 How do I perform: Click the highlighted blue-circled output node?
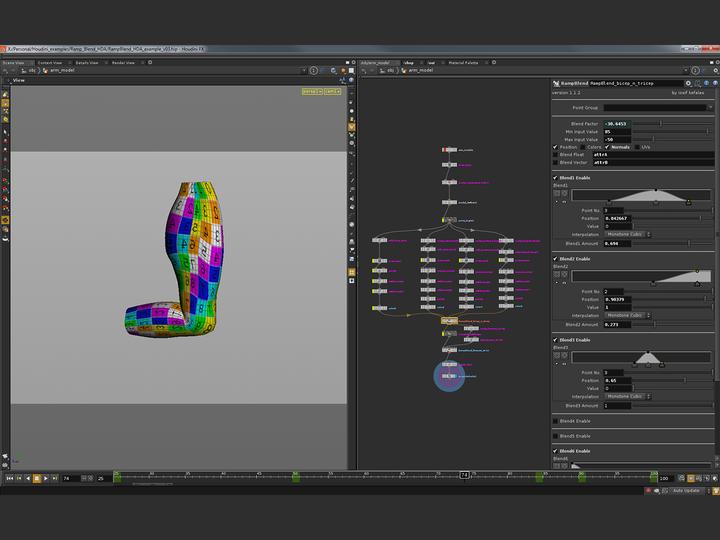point(449,376)
